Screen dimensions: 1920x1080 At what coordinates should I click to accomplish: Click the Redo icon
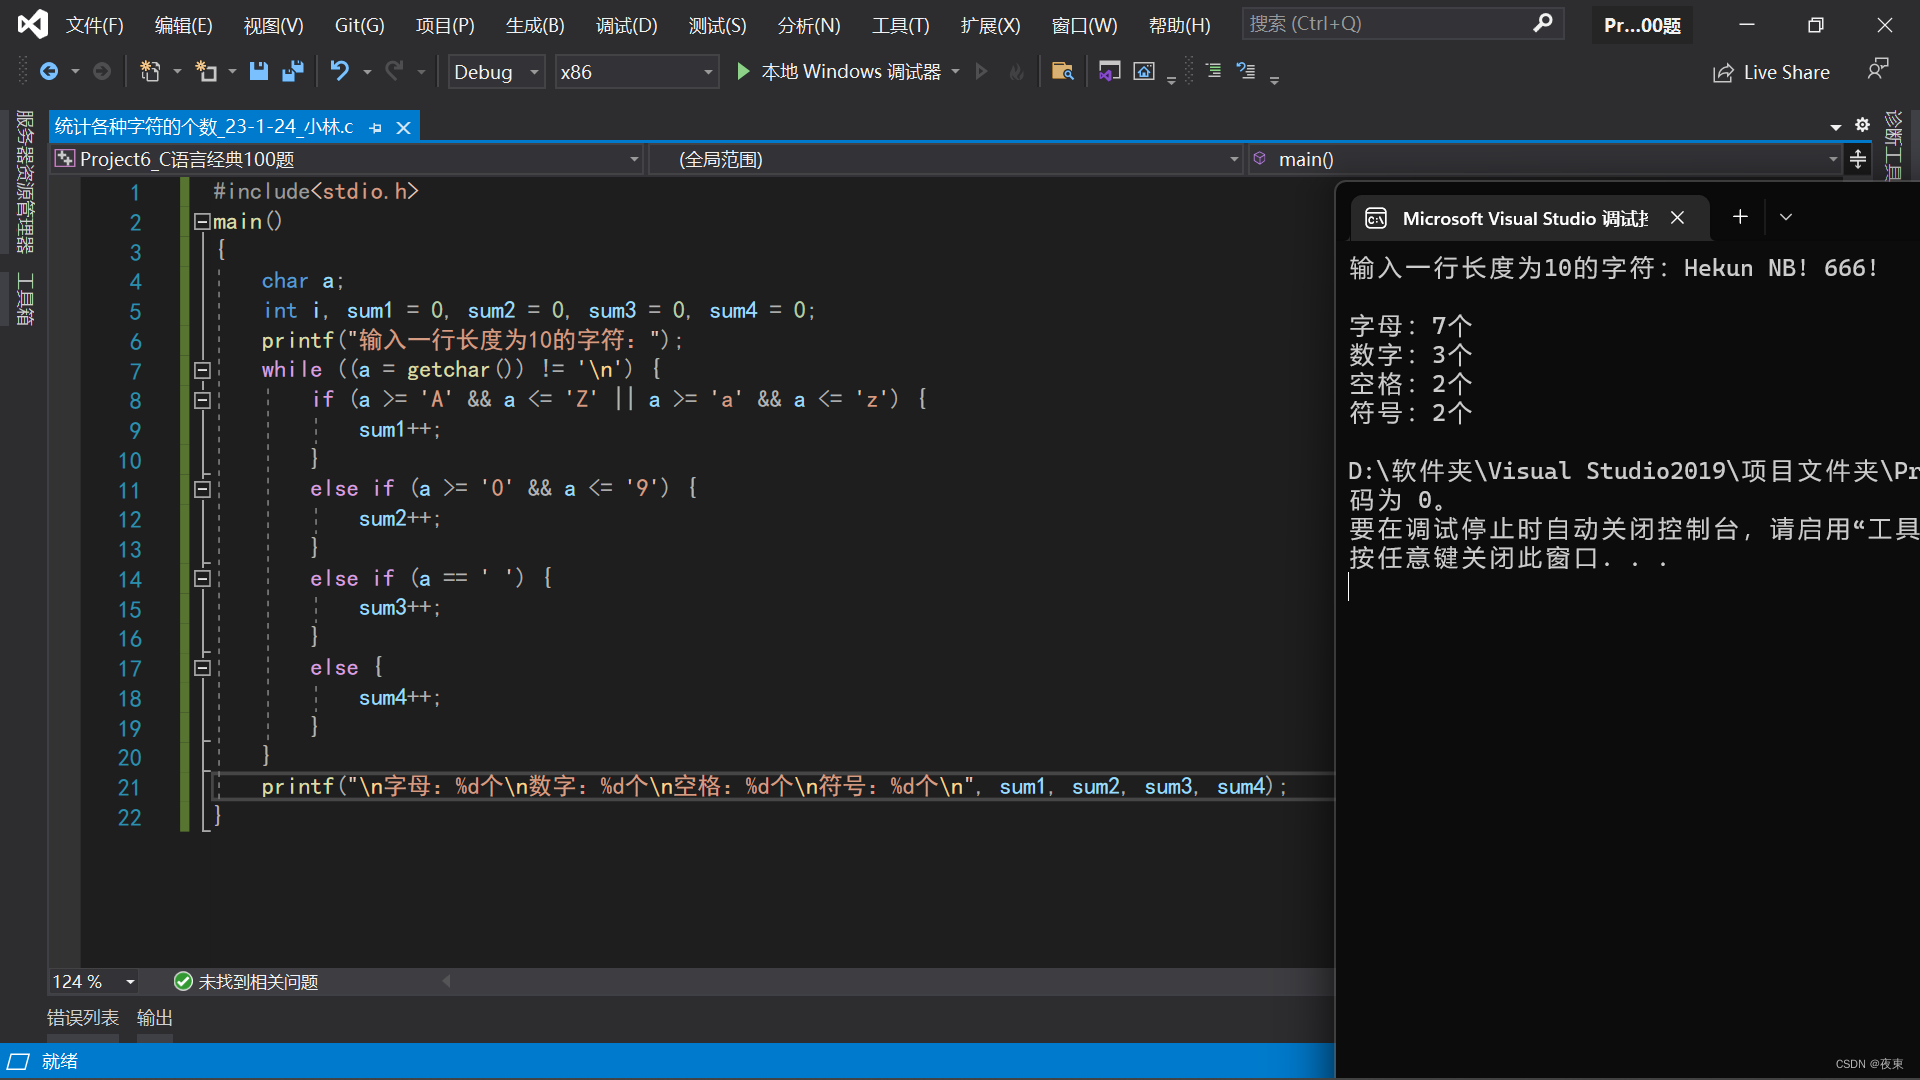pyautogui.click(x=392, y=71)
